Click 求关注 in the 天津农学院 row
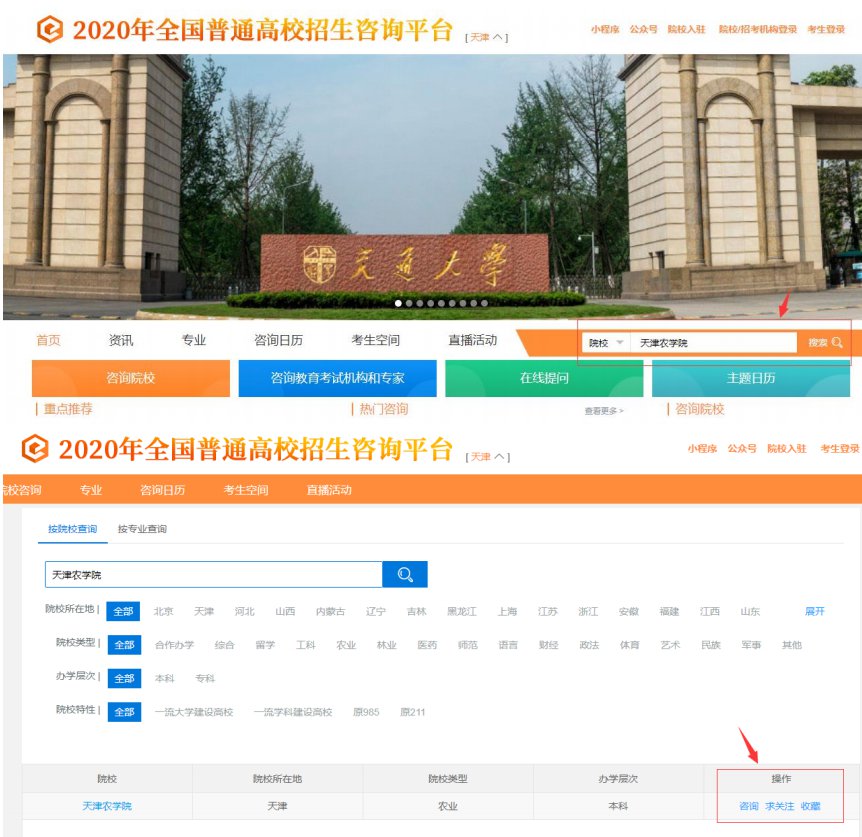 tap(780, 806)
